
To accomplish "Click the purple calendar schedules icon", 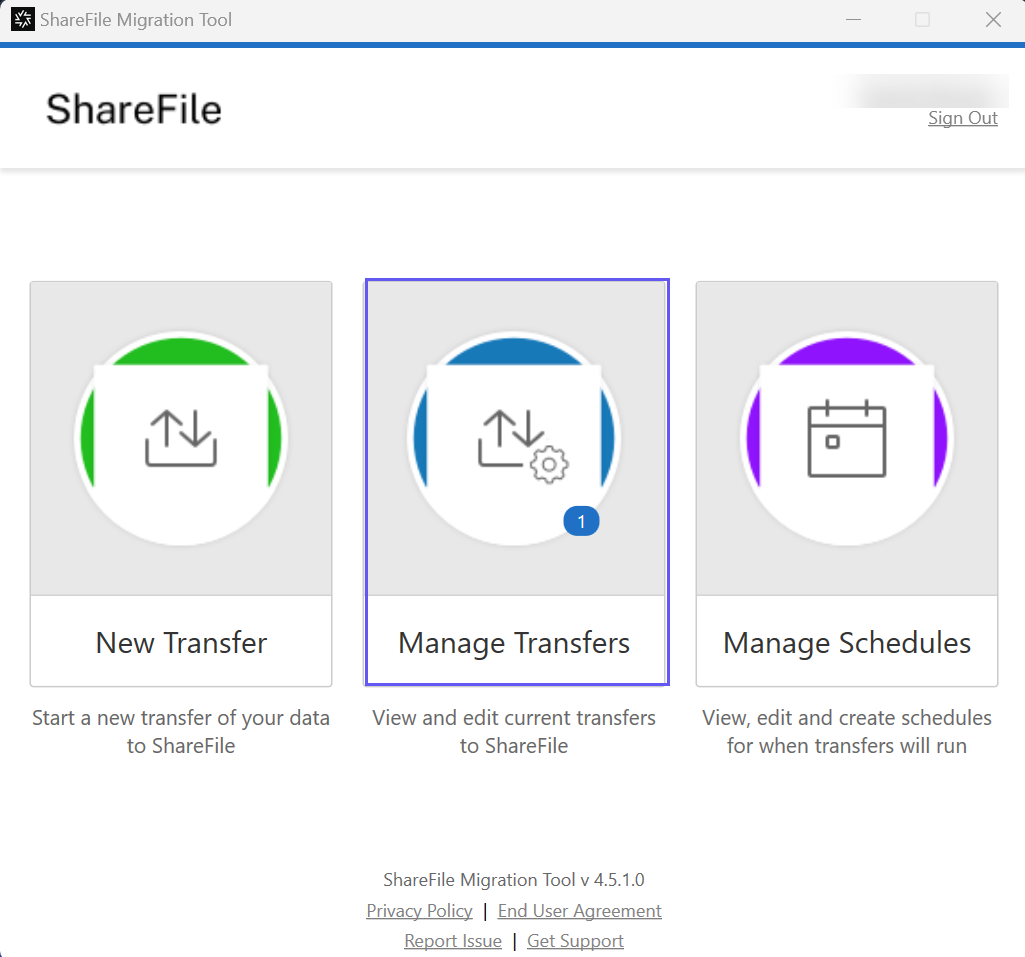I will point(847,438).
